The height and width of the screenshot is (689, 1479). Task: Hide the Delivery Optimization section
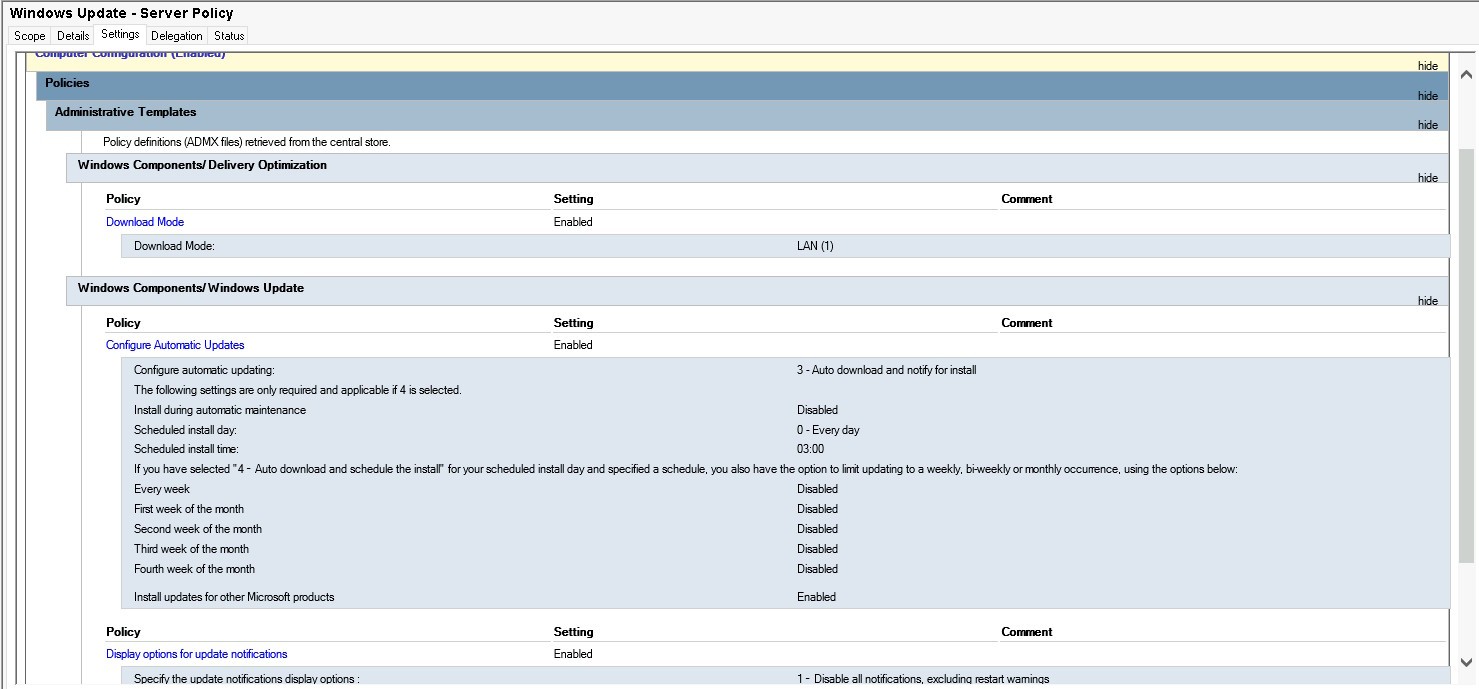tap(1427, 178)
